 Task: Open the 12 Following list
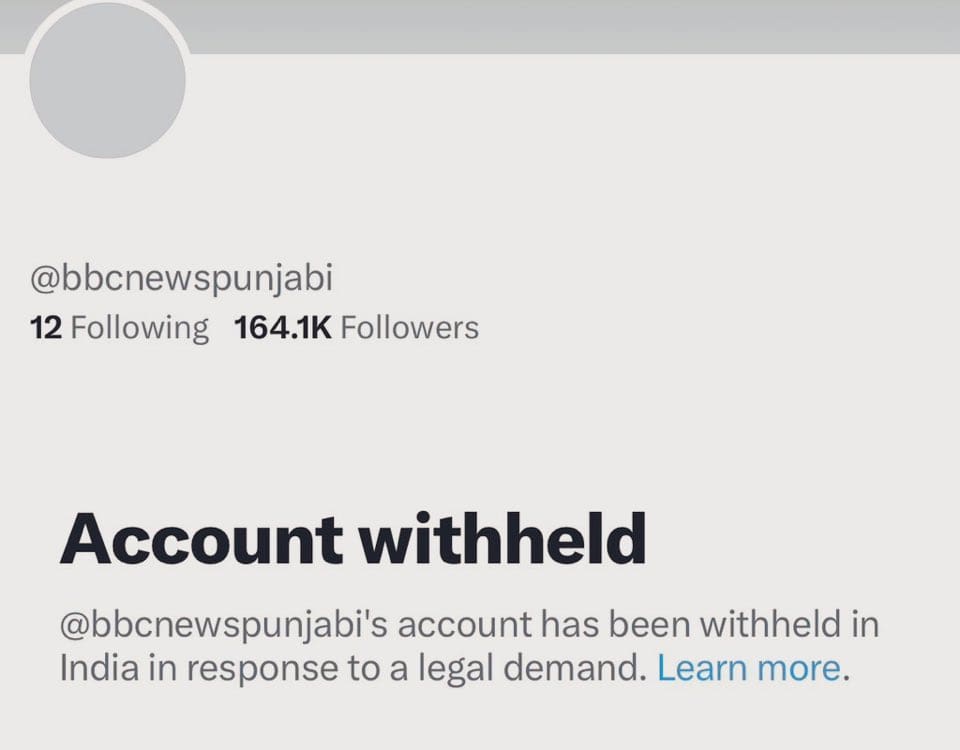pyautogui.click(x=120, y=328)
